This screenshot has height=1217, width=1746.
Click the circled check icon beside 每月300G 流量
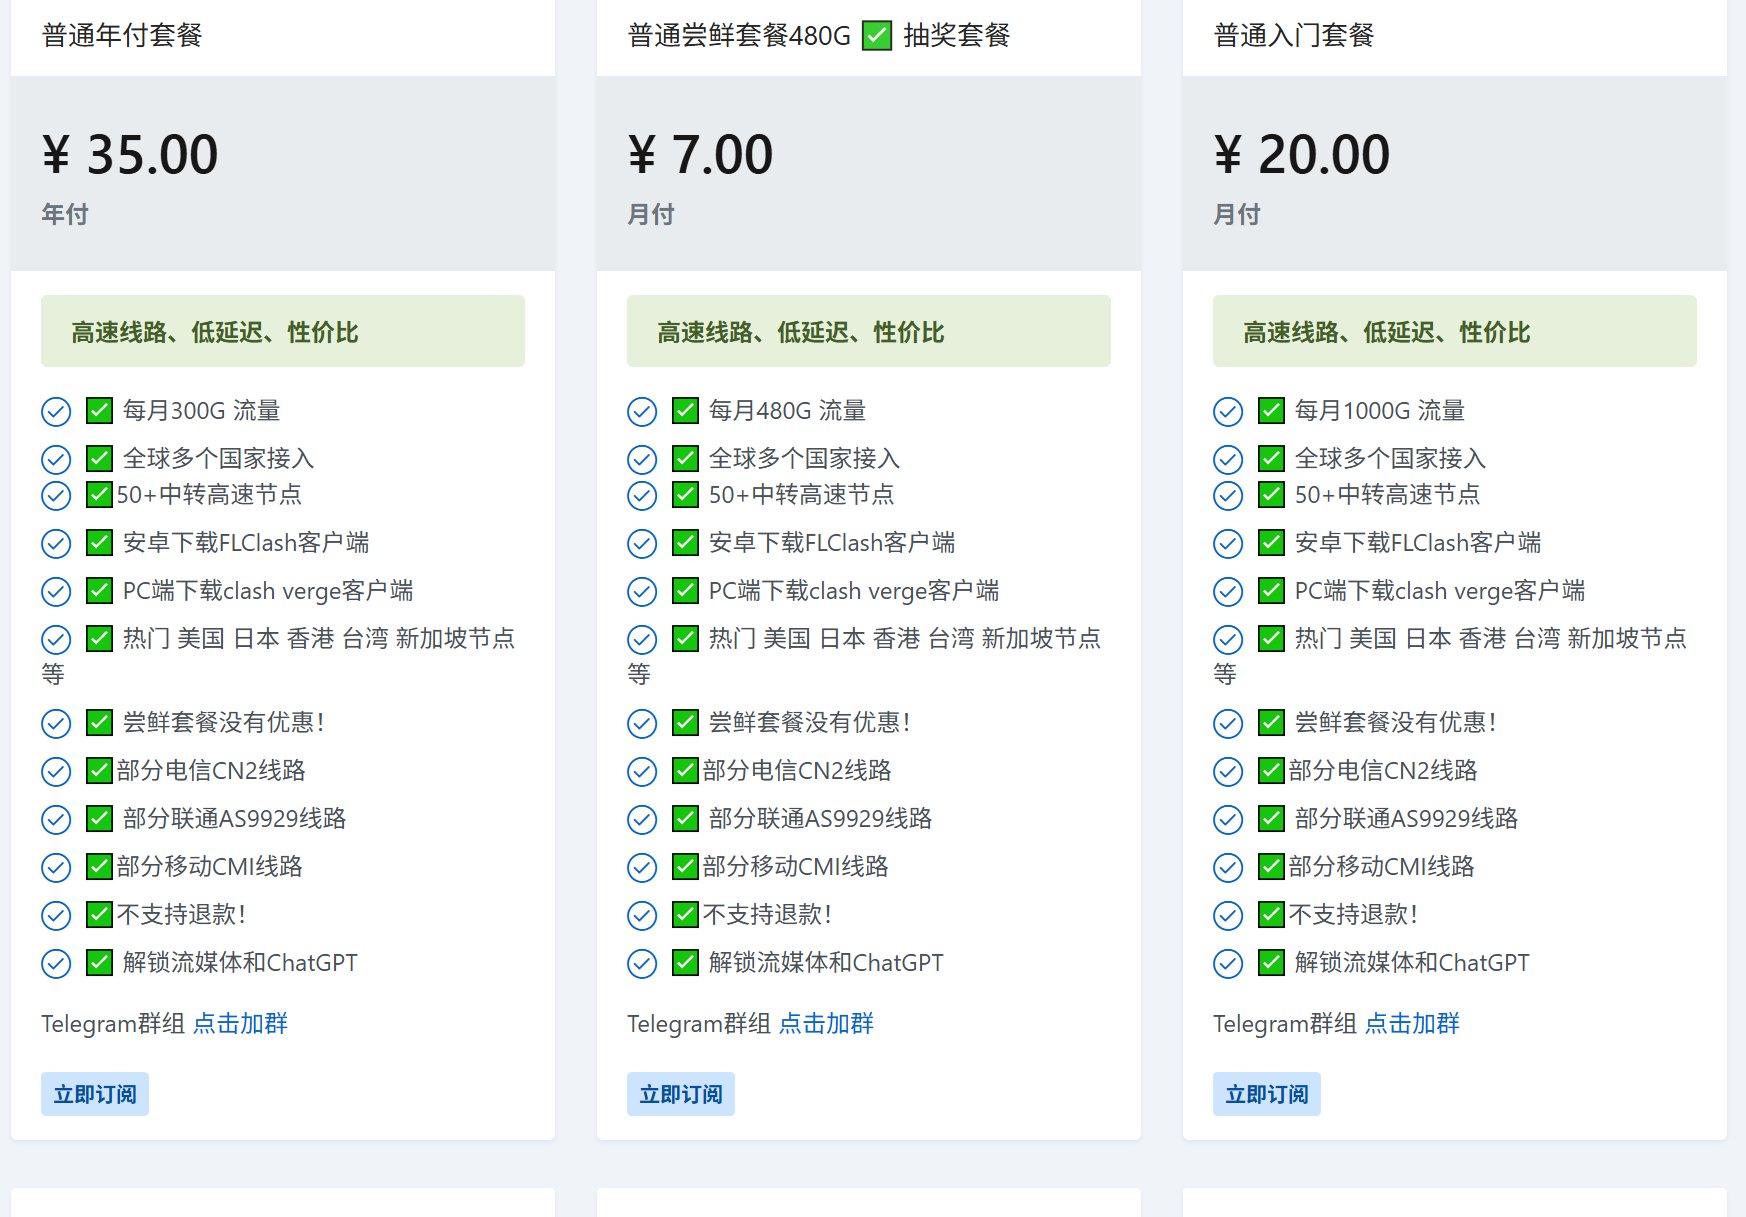(56, 412)
